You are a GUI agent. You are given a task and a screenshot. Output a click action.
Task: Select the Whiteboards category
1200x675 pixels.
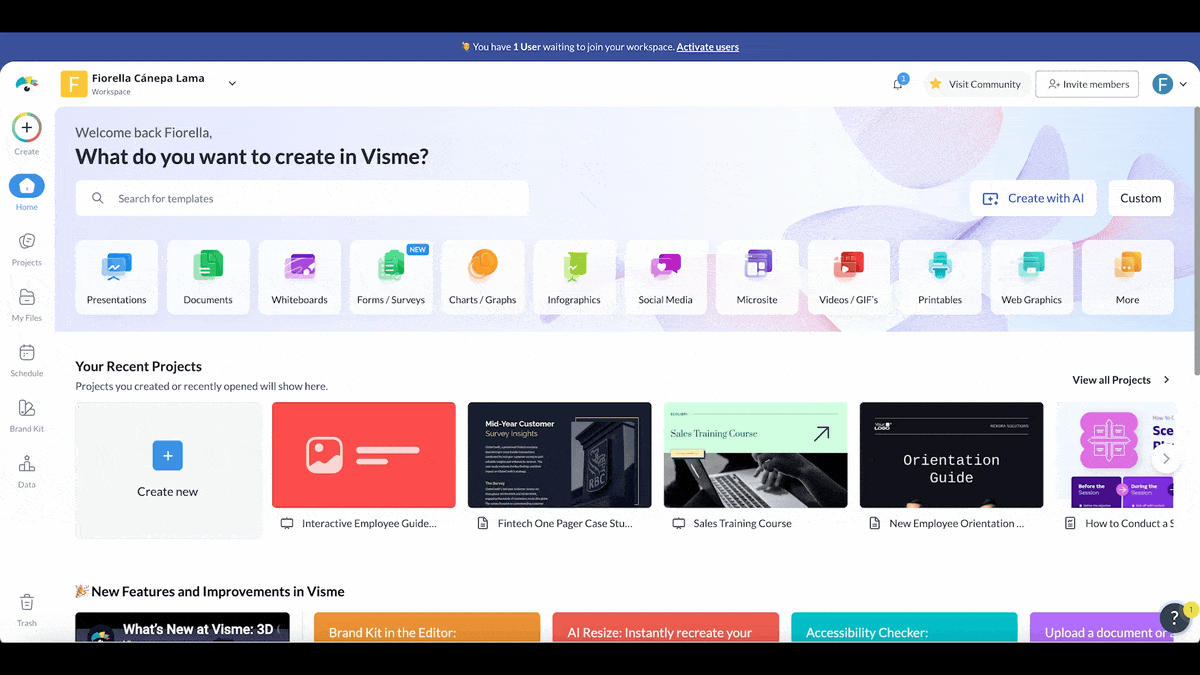pyautogui.click(x=300, y=277)
